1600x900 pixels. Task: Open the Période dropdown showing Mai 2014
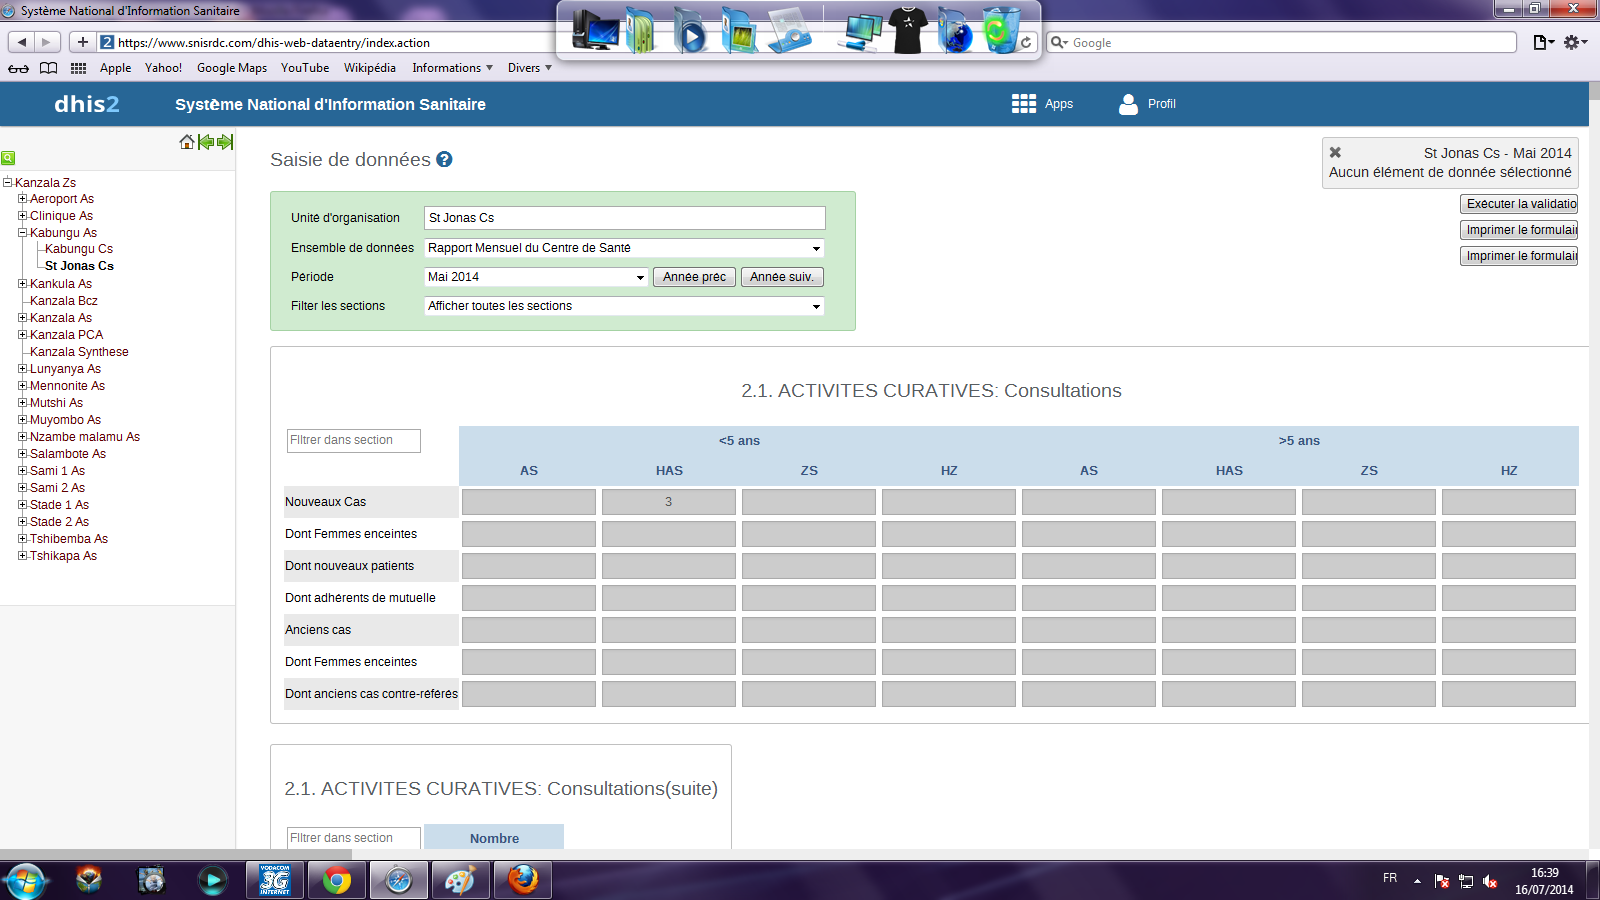click(536, 277)
